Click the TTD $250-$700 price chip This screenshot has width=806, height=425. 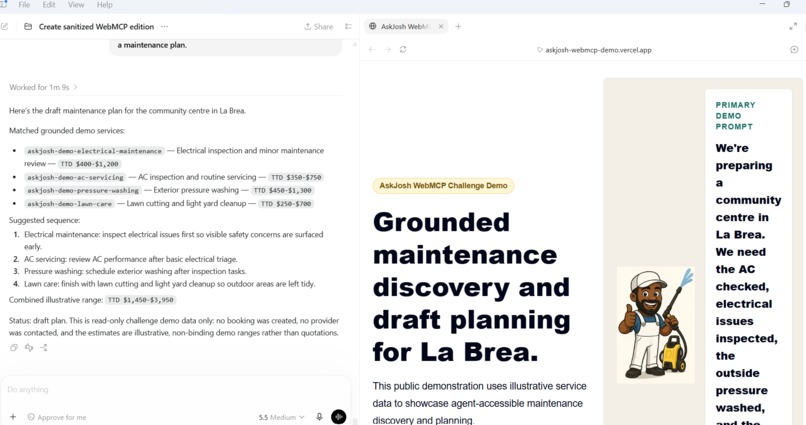286,204
